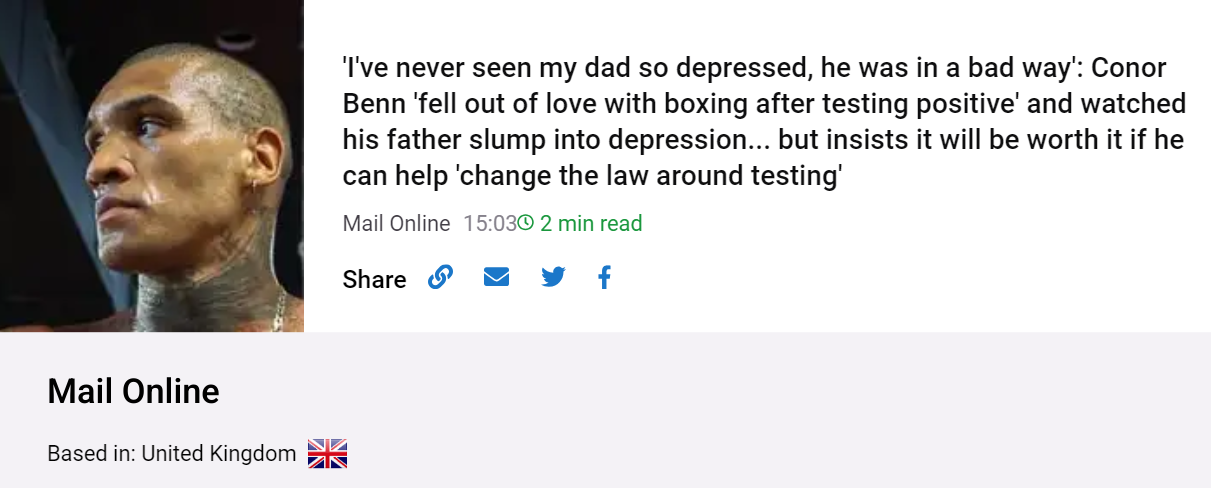Image resolution: width=1211 pixels, height=488 pixels.
Task: Click the 'Based in: United Kingdom' text
Action: pos(172,454)
